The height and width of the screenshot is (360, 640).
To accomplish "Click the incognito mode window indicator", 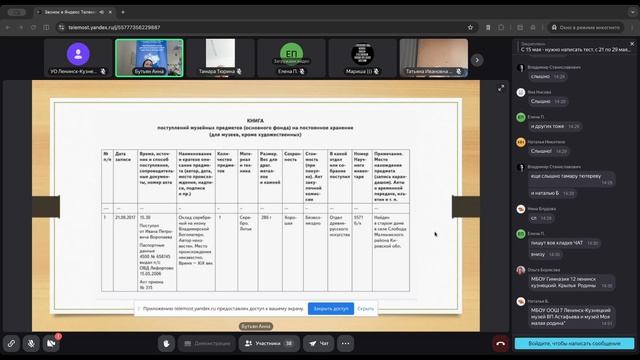I will coord(585,27).
